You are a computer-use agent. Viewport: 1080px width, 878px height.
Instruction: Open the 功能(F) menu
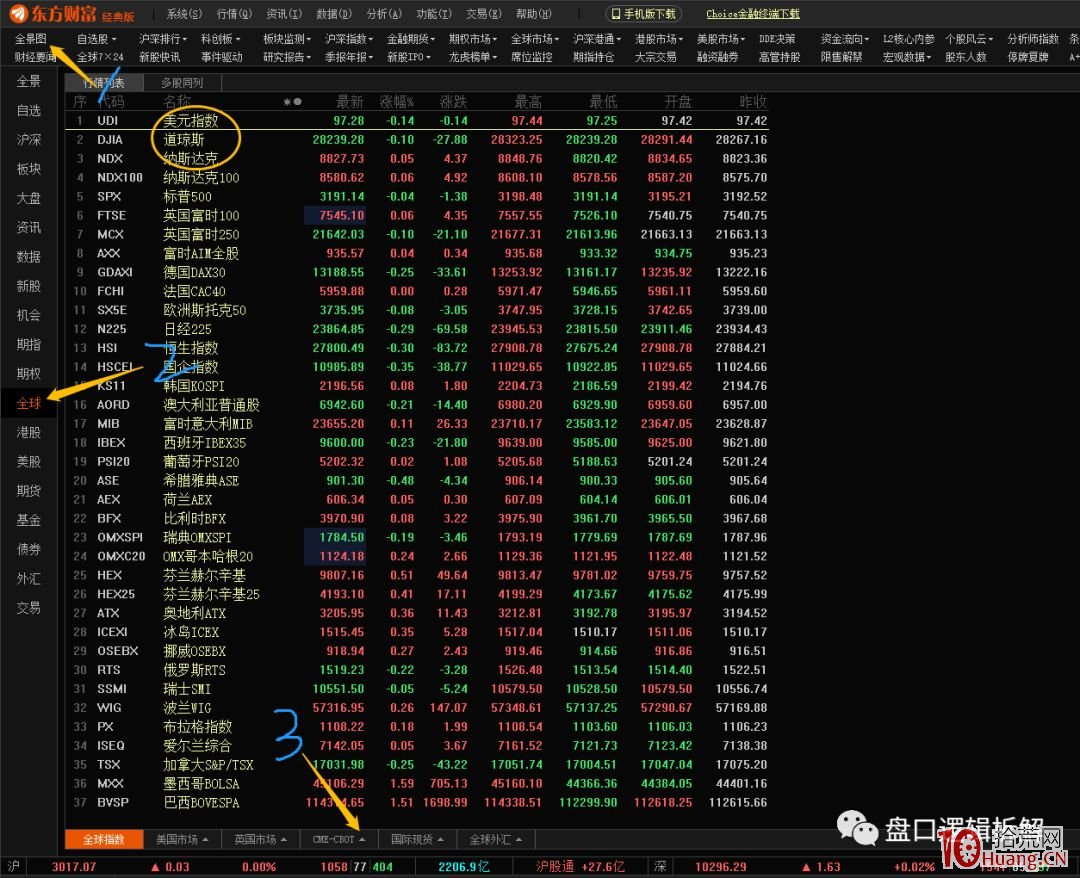(x=434, y=14)
